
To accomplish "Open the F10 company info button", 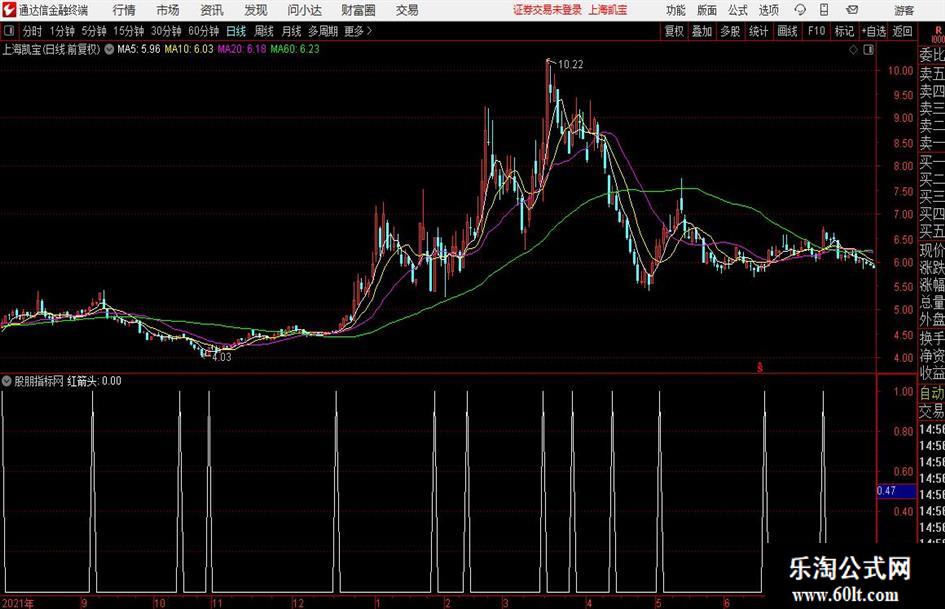I will 817,31.
